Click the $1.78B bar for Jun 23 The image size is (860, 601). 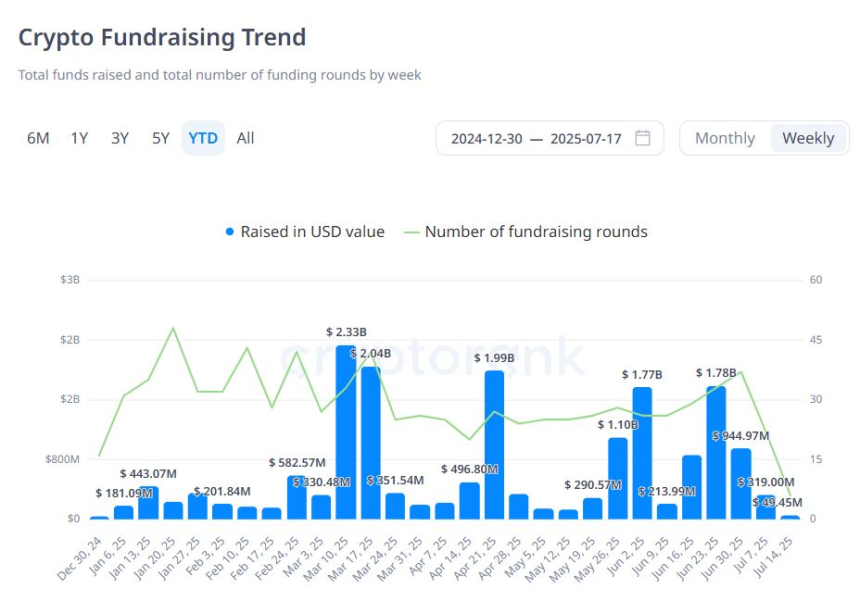tap(716, 452)
